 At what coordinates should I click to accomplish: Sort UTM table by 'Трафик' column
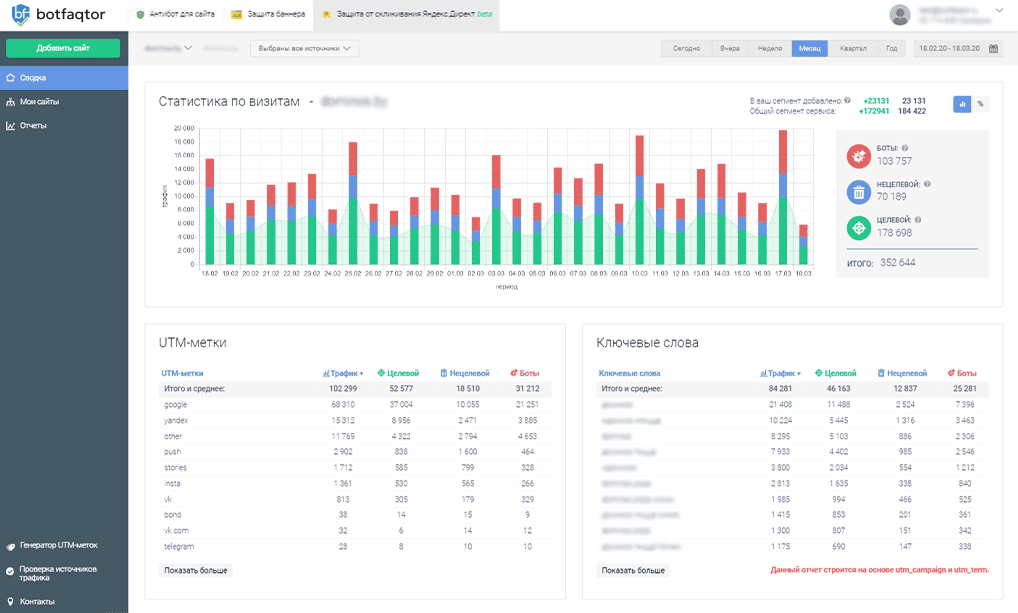click(343, 373)
